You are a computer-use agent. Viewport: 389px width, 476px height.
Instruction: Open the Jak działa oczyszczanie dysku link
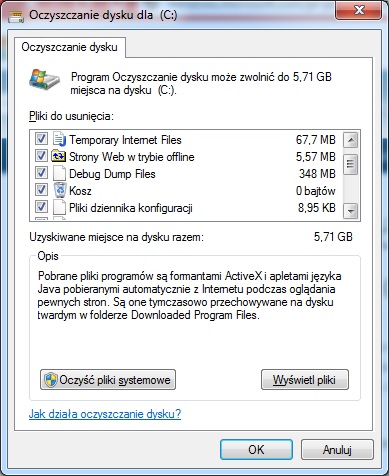click(105, 414)
